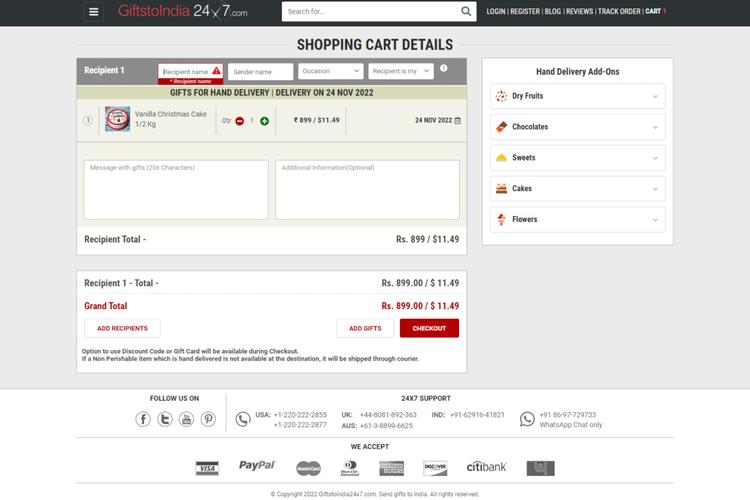Click the info icon in Recipient 1 bar
The height and width of the screenshot is (500, 750).
(x=444, y=68)
